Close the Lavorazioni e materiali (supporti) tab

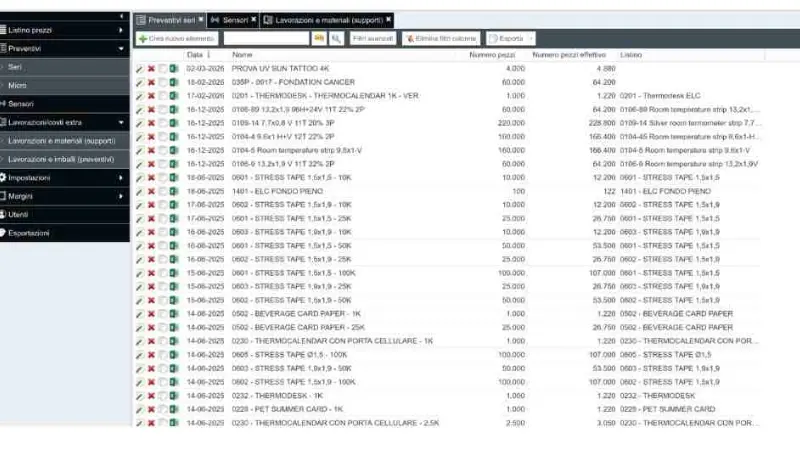point(389,19)
